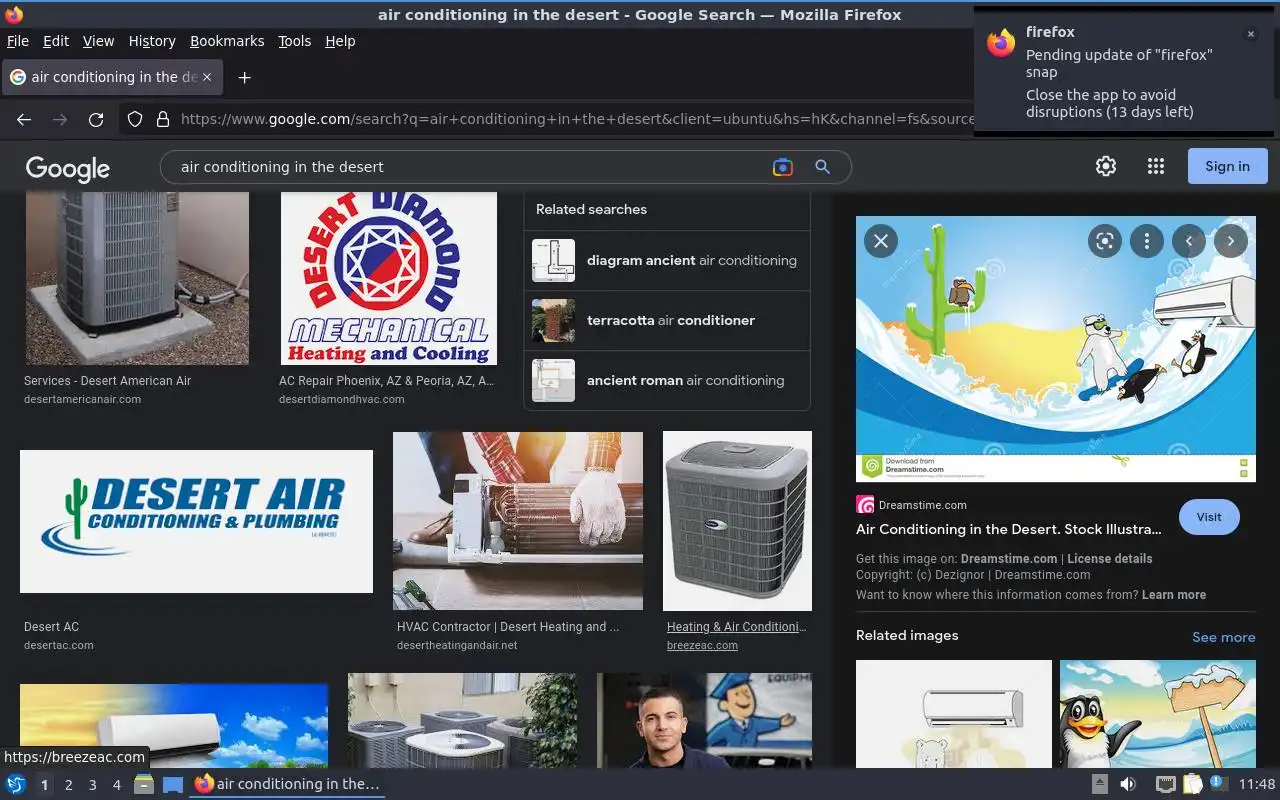This screenshot has width=1280, height=800.
Task: Open the History menu
Action: tap(152, 41)
